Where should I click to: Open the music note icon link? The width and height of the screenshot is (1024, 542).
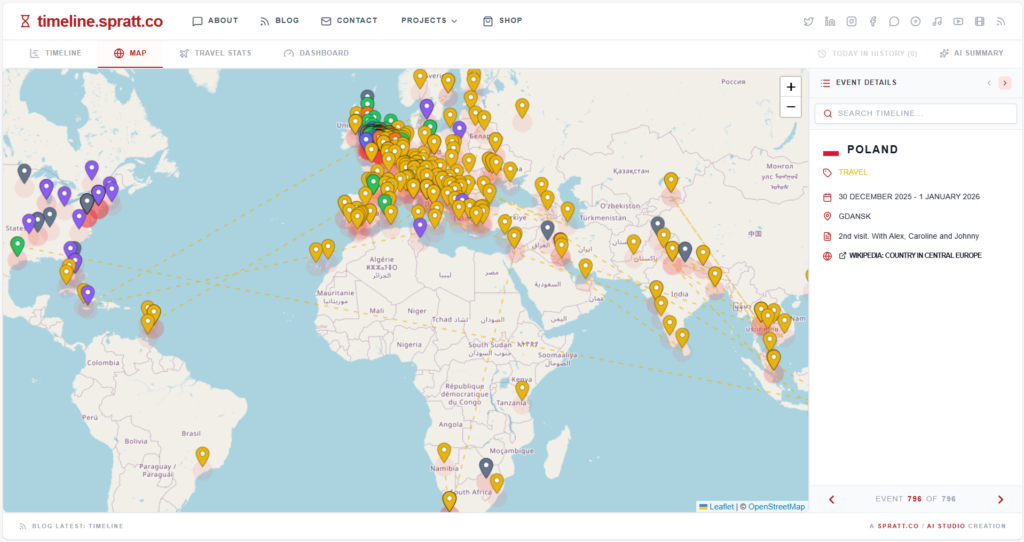(x=937, y=21)
